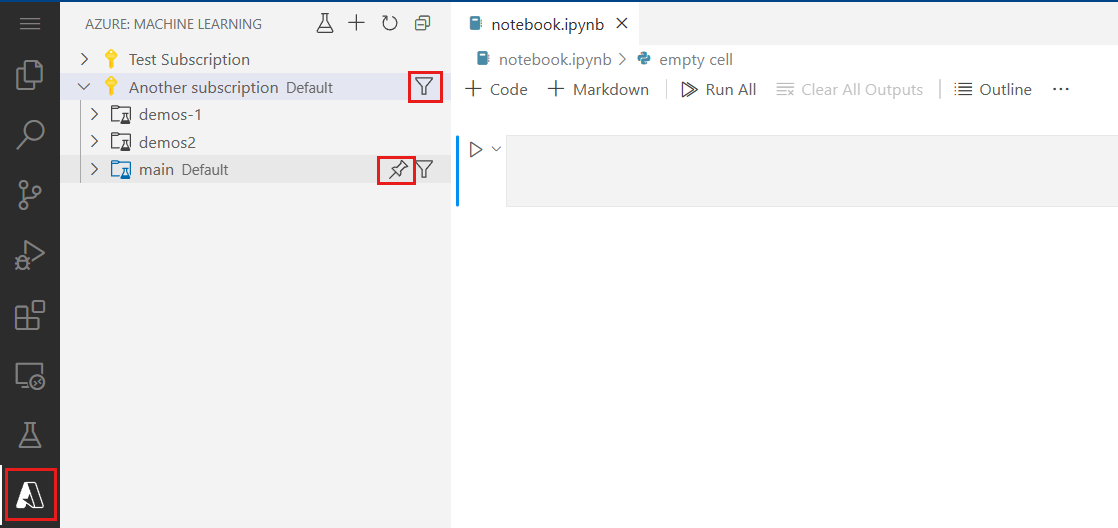Run All notebook cells
This screenshot has height=528, width=1118.
point(719,90)
